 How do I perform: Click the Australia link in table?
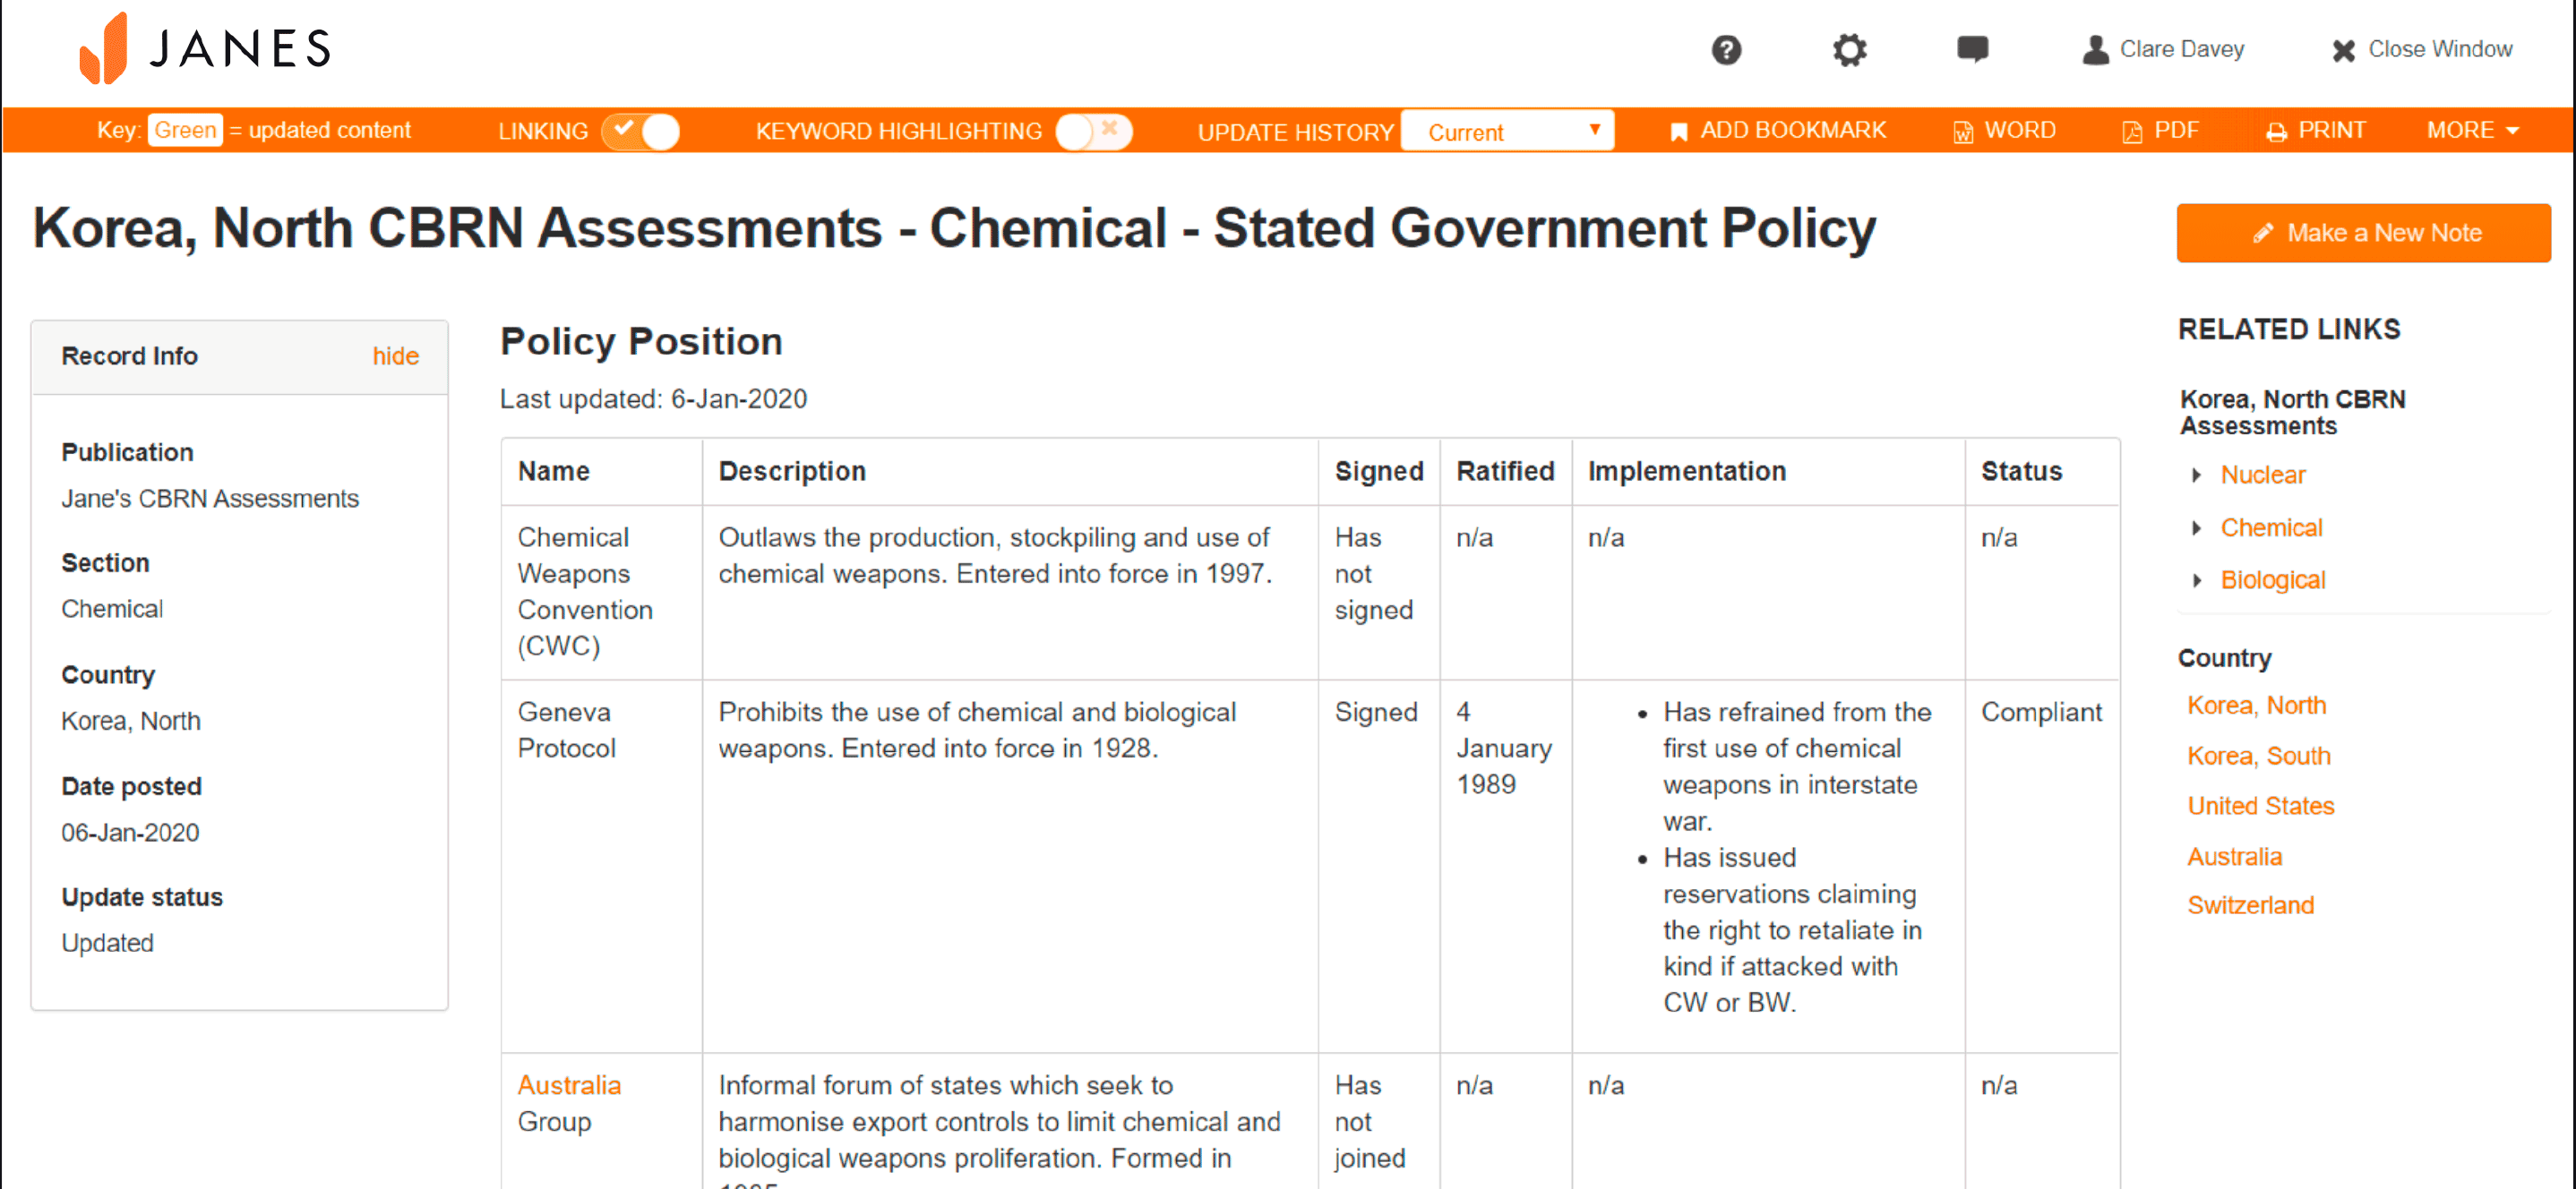569,1085
